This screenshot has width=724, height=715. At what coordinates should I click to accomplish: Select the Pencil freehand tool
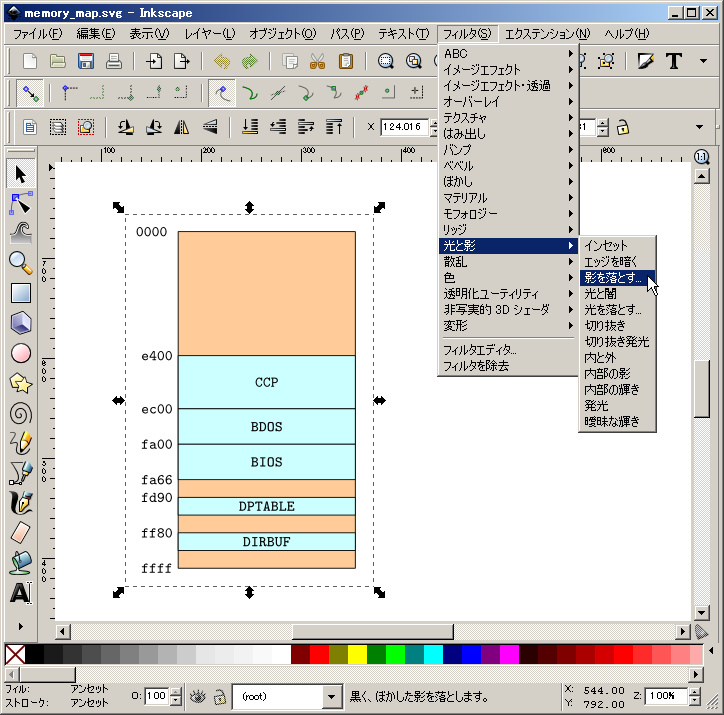20,443
